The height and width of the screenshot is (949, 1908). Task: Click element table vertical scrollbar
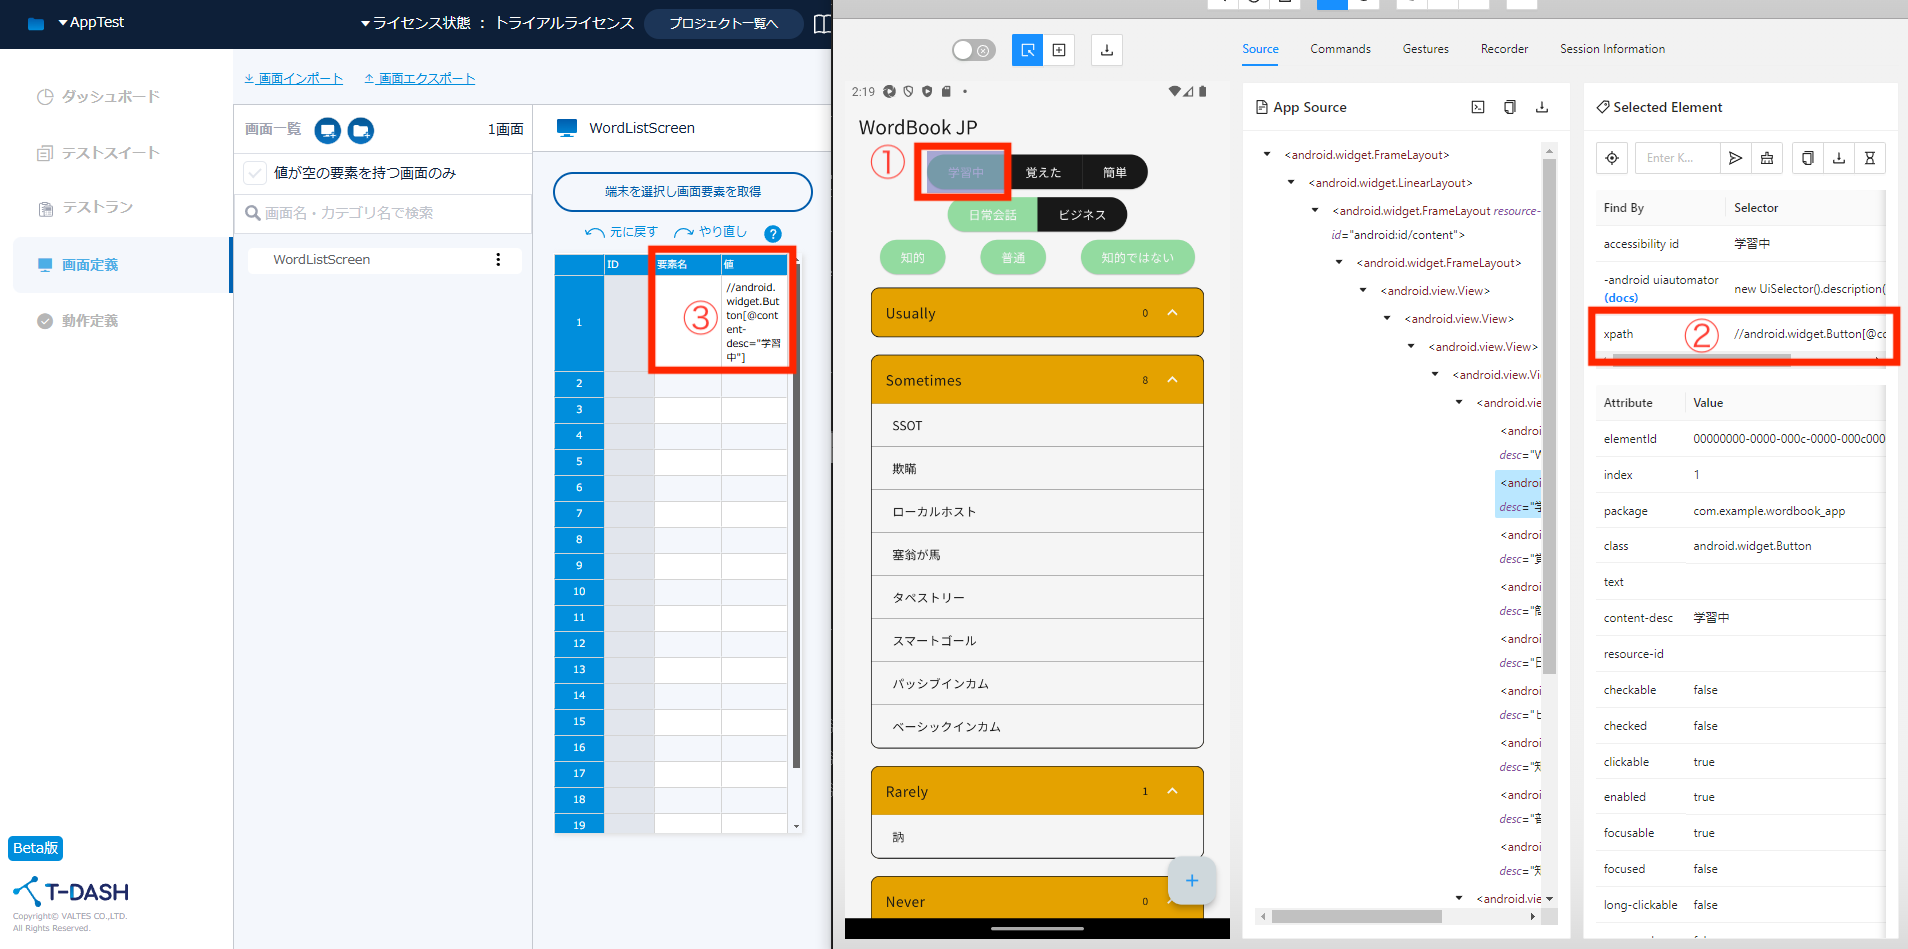coord(796,518)
